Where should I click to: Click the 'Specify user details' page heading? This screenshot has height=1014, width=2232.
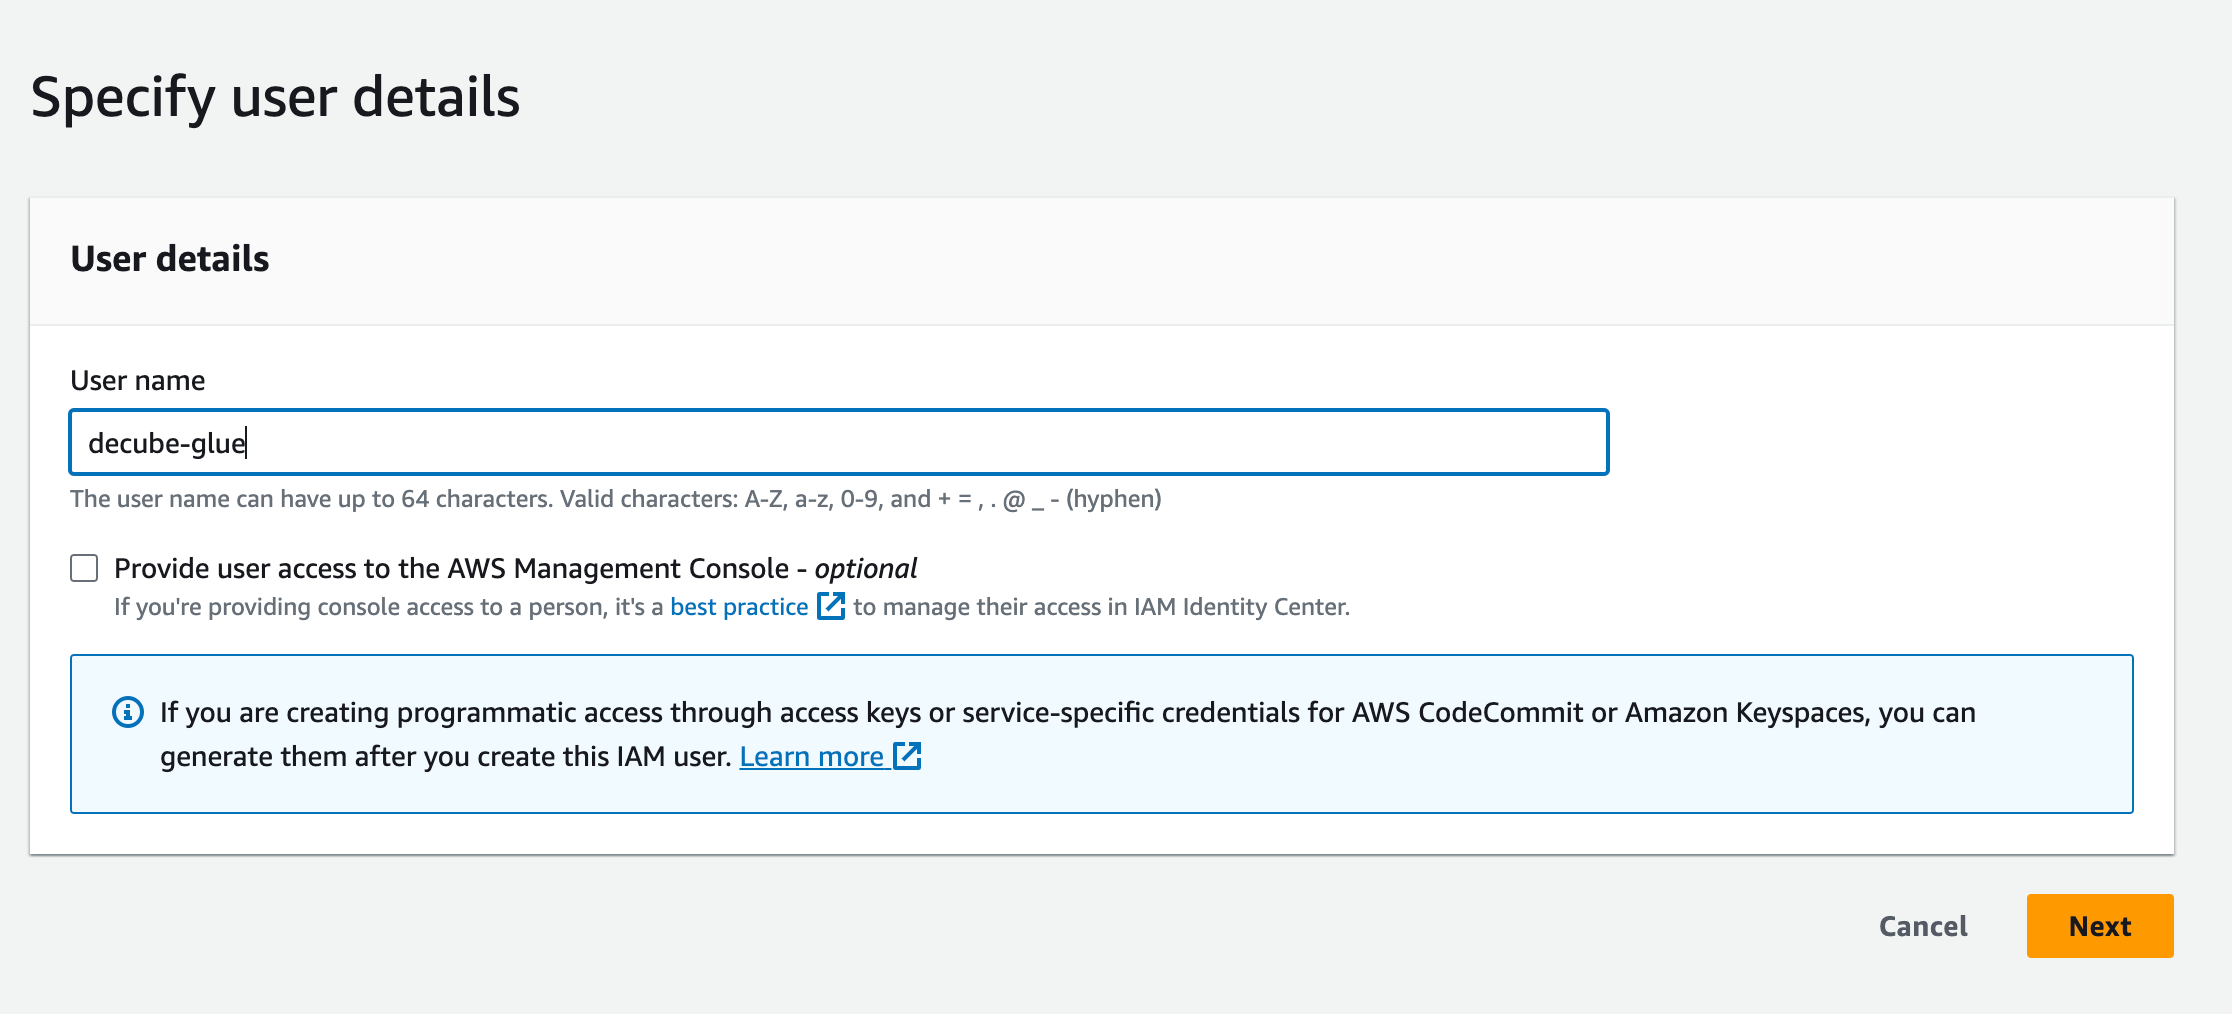click(275, 97)
